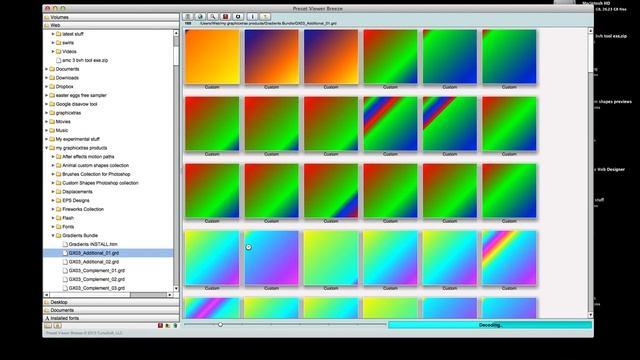This screenshot has height=360, width=640.
Task: Click the green icon at sidebar bottom right
Action: (x=176, y=325)
